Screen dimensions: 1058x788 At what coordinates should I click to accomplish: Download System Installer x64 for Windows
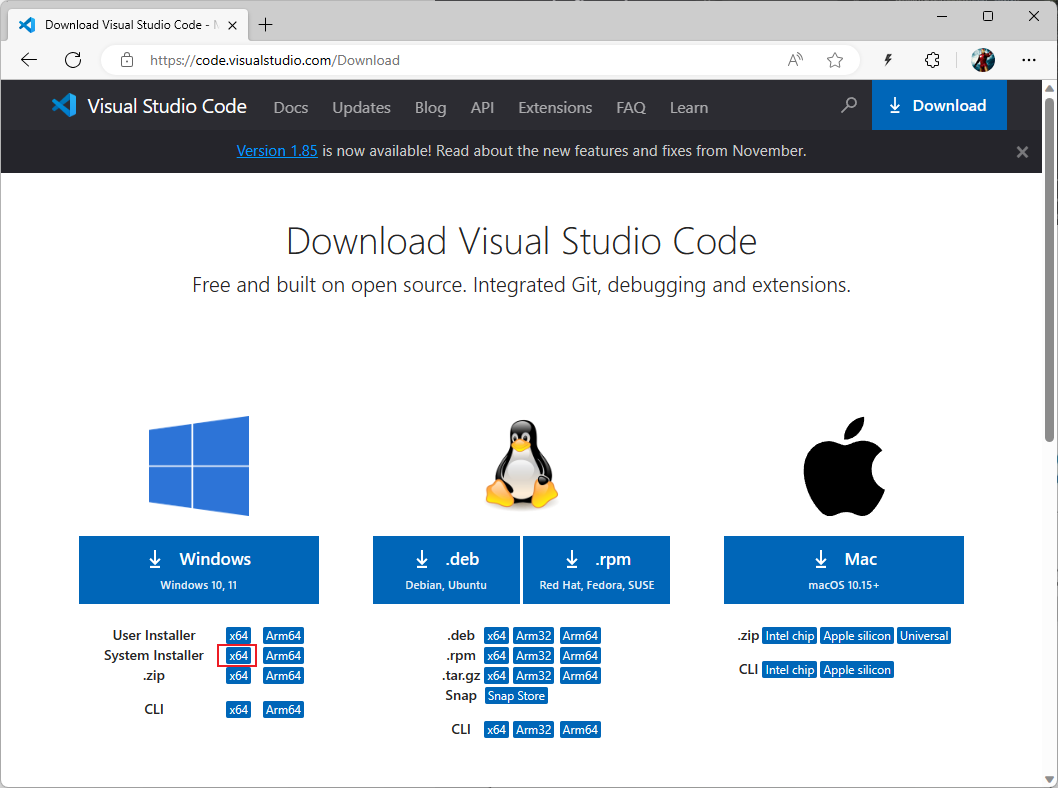pos(238,656)
